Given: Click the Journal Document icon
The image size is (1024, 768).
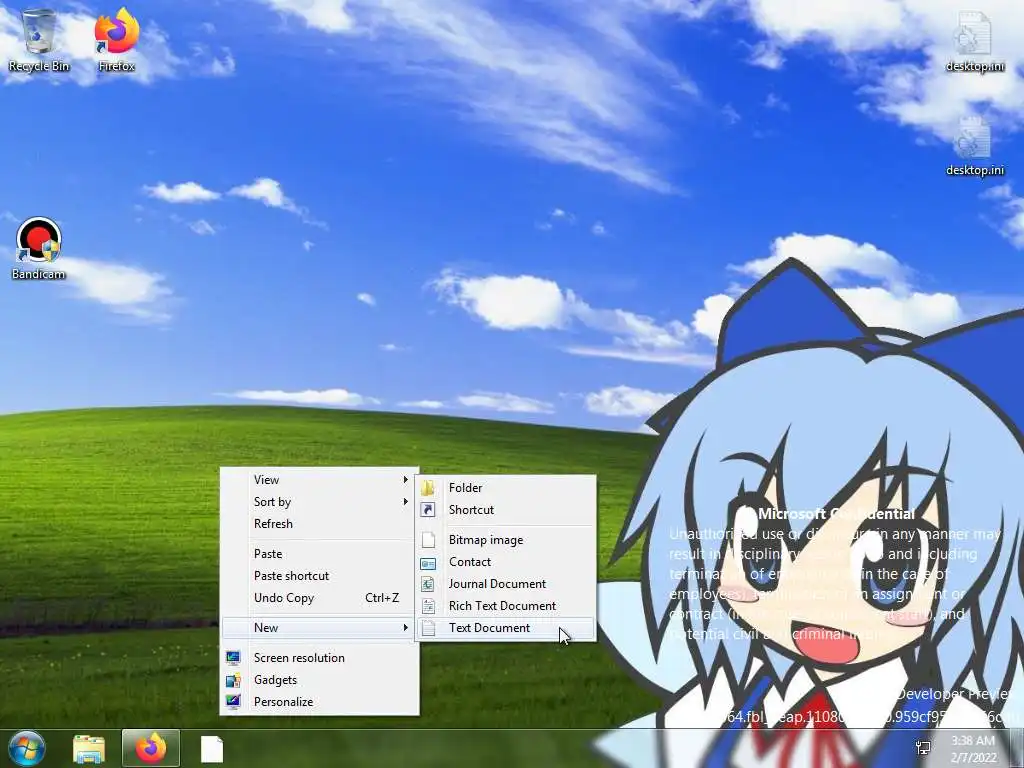Looking at the screenshot, I should pyautogui.click(x=428, y=584).
